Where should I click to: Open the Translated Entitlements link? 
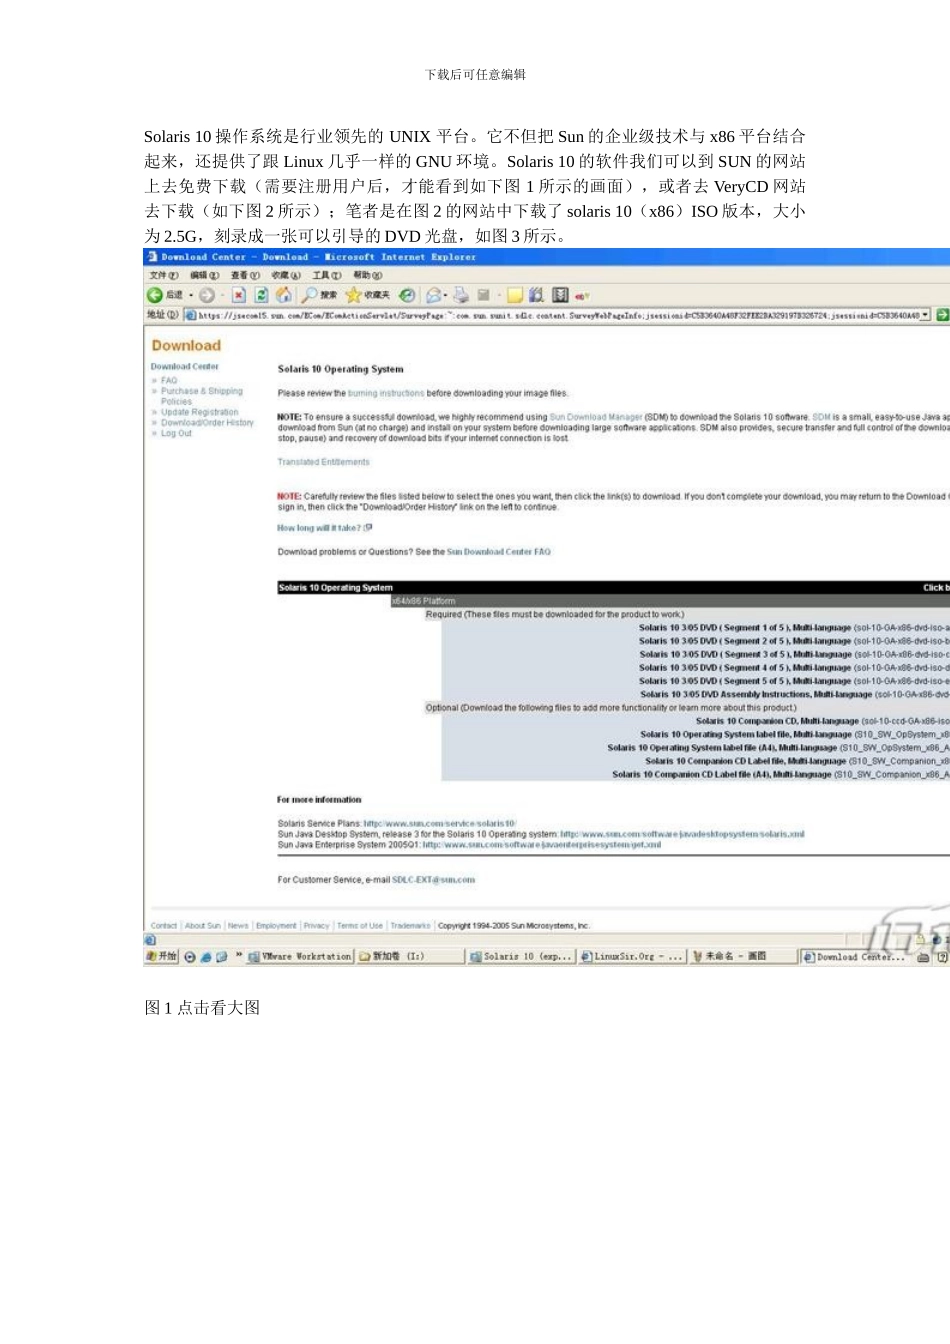point(323,463)
